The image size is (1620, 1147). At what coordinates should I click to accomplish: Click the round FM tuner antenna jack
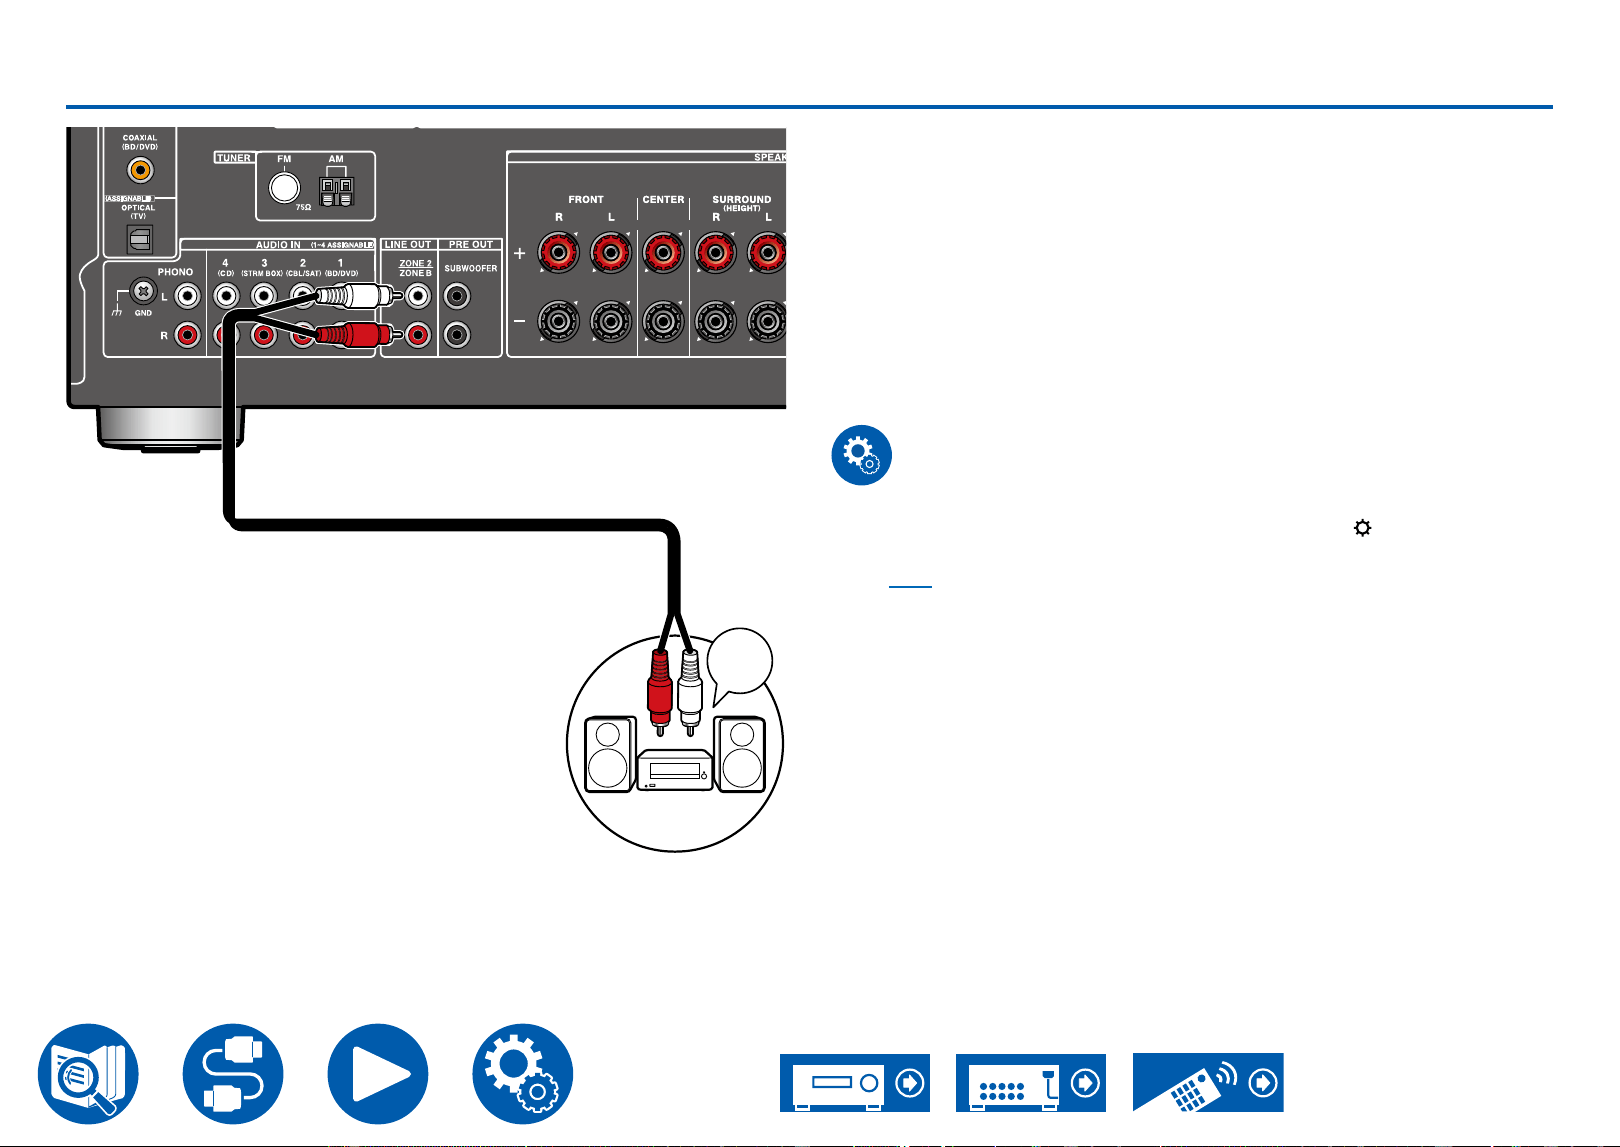coord(284,187)
